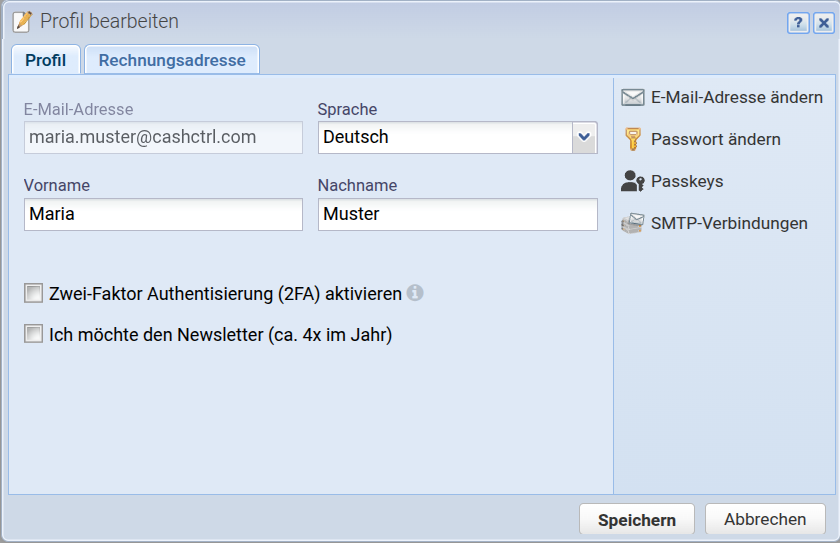The height and width of the screenshot is (543, 840).
Task: Tick the Newsletter subscription checkbox
Action: 33,334
